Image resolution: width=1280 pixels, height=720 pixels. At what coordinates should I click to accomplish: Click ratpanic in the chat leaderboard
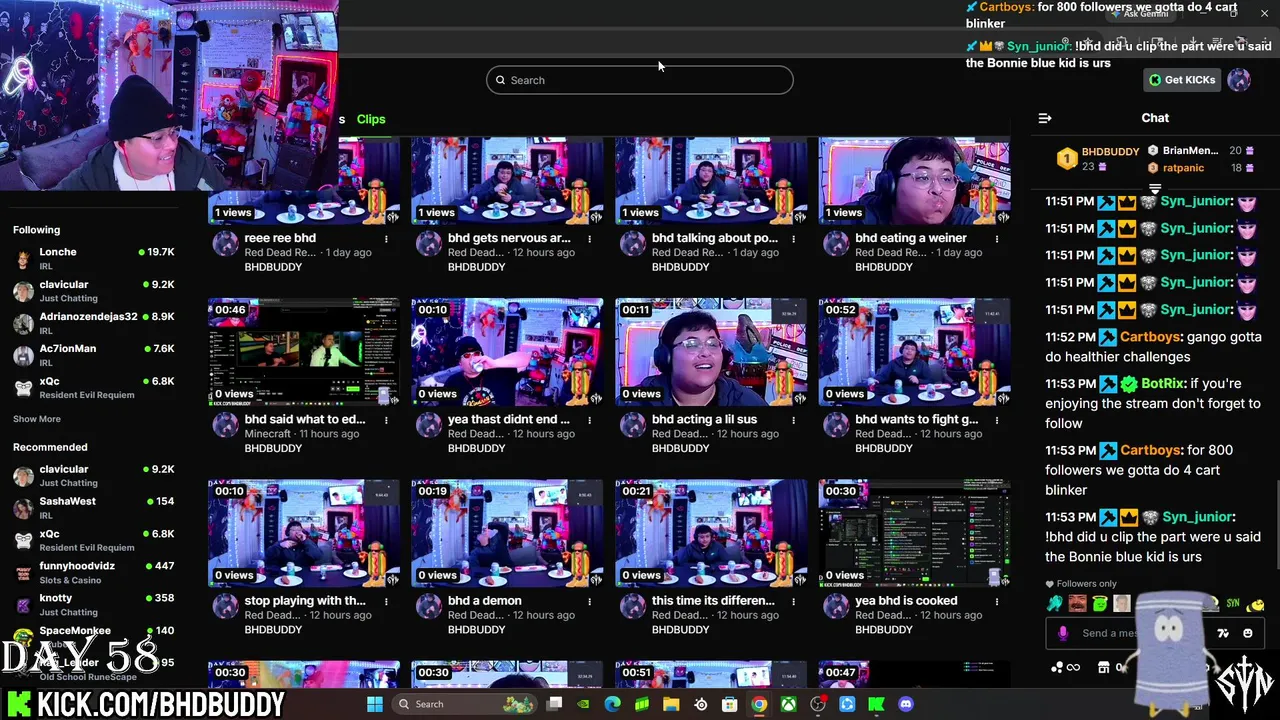click(x=1183, y=168)
